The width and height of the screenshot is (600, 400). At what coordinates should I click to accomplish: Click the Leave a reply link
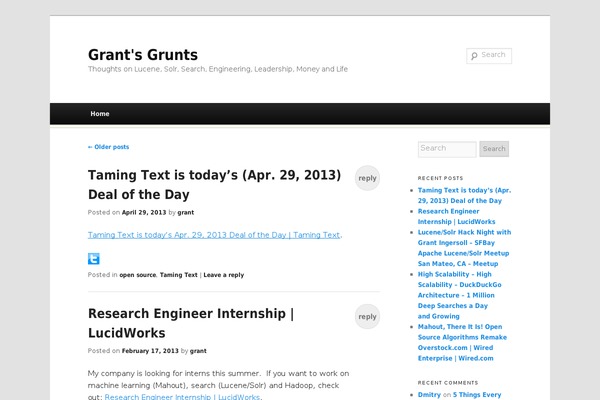[x=223, y=275]
